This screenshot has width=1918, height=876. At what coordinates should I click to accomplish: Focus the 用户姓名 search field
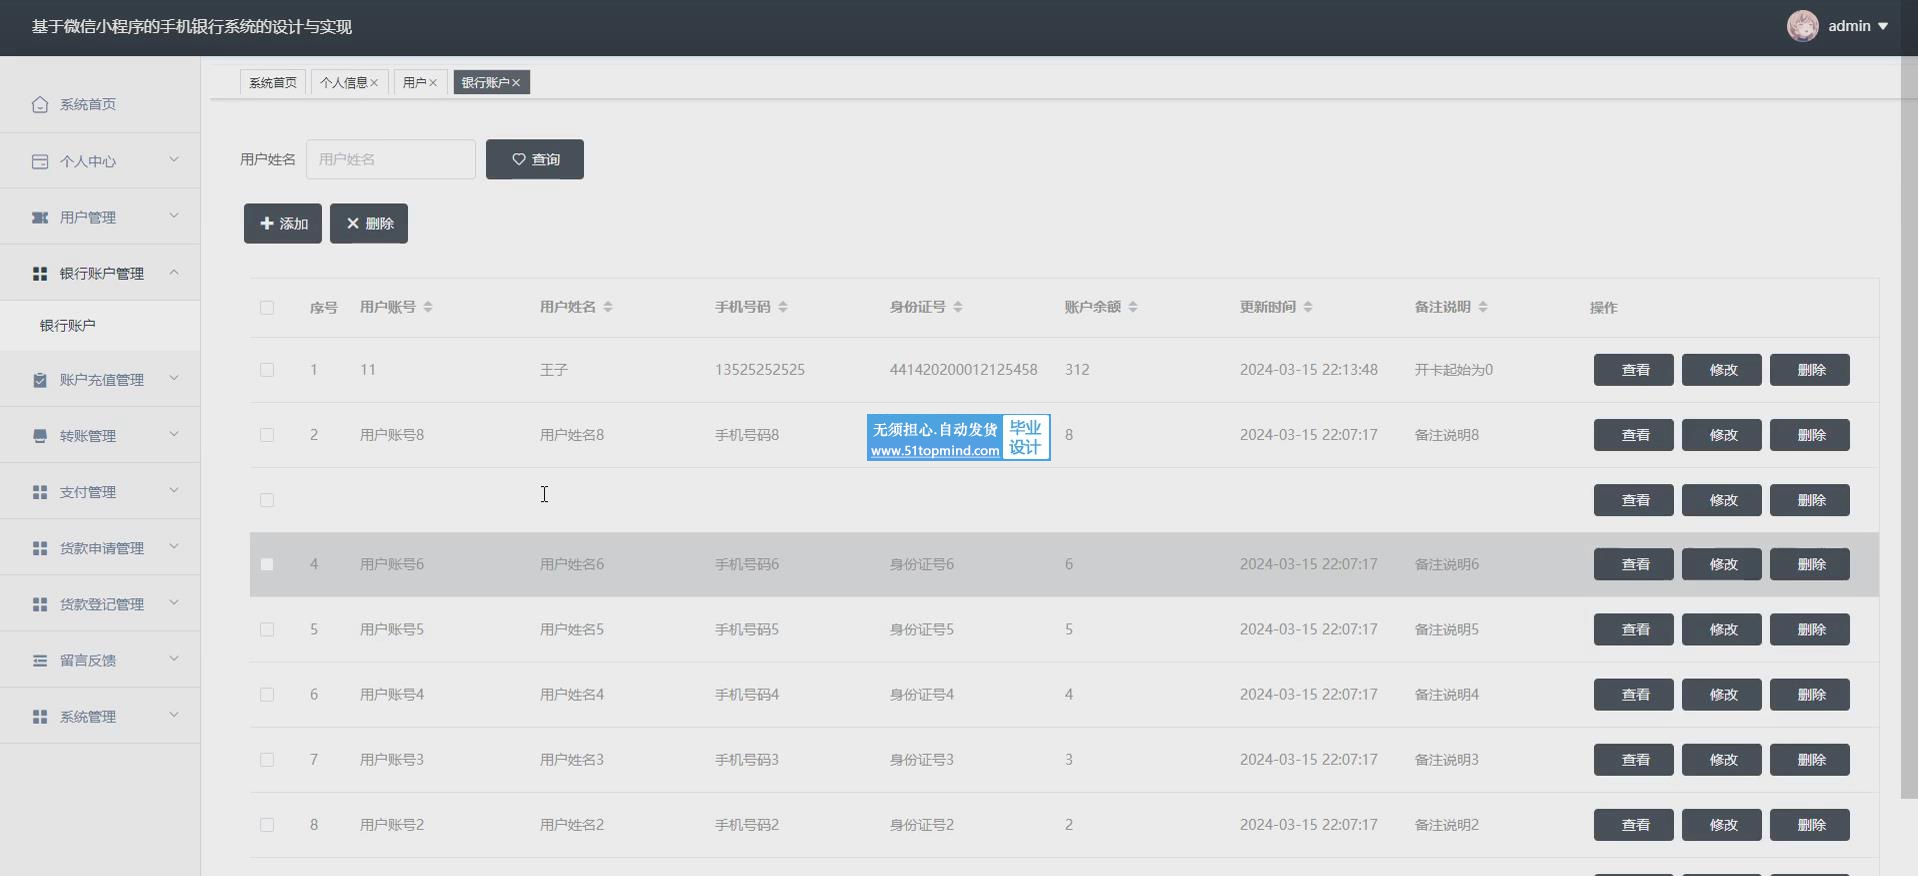pyautogui.click(x=391, y=159)
